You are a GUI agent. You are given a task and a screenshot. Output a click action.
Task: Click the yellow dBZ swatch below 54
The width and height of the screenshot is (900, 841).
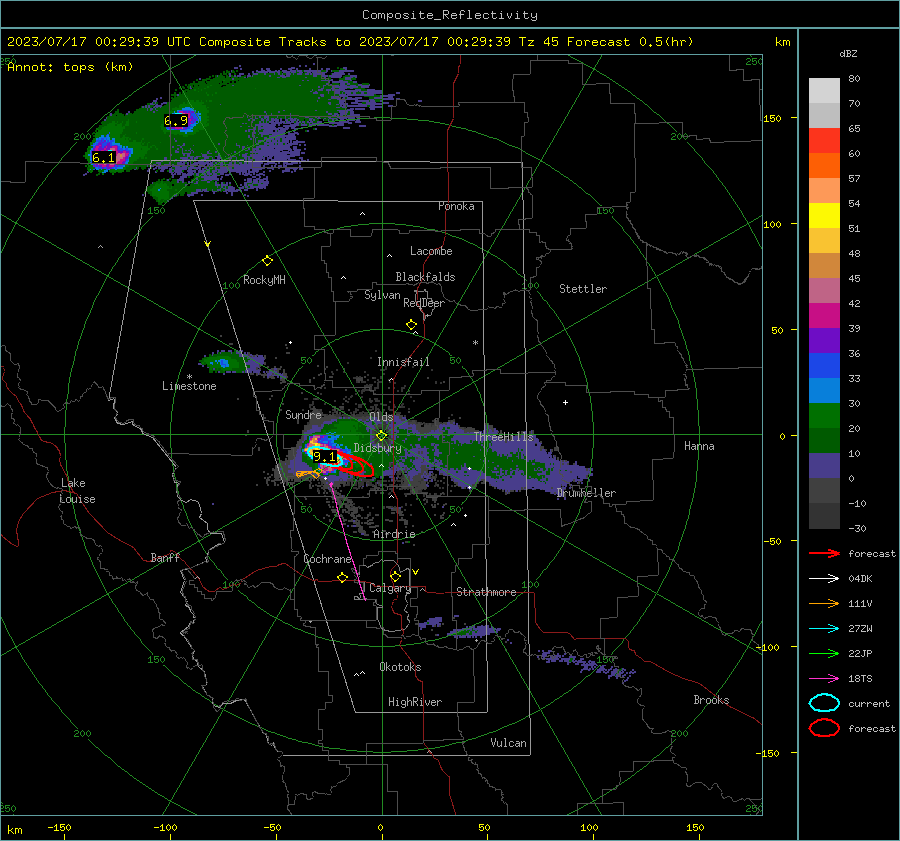[x=824, y=216]
